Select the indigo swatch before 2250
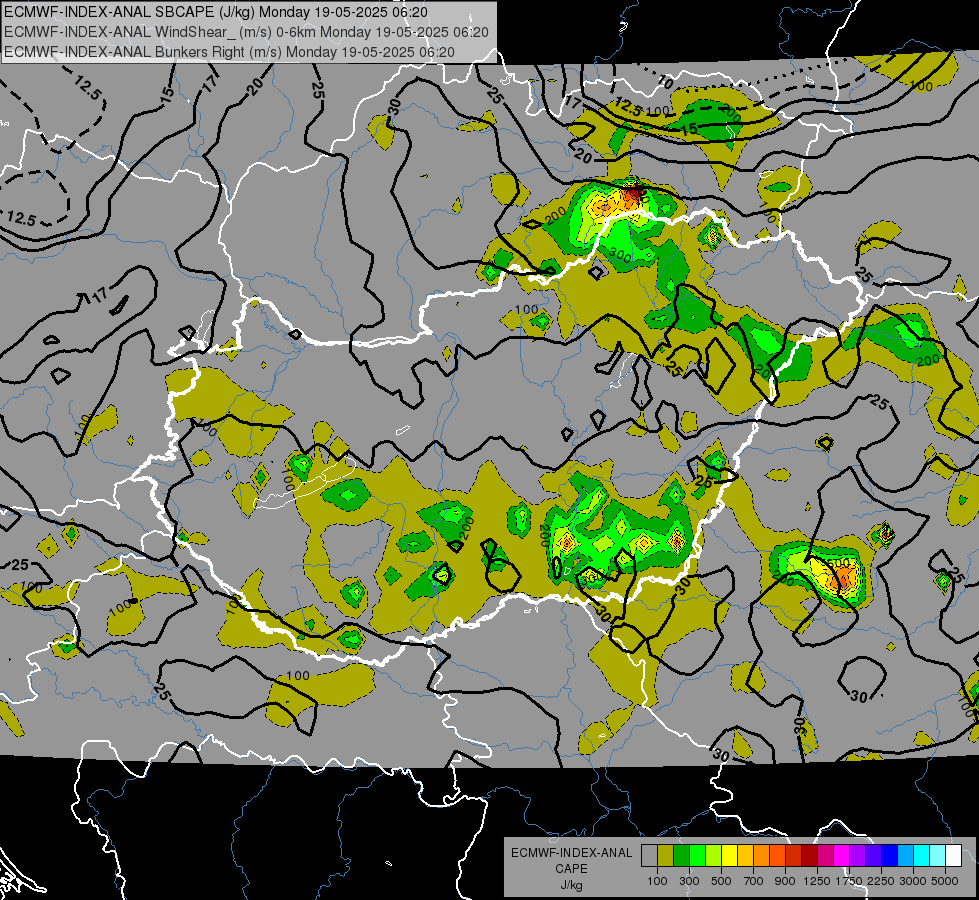This screenshot has width=979, height=900. 873,856
